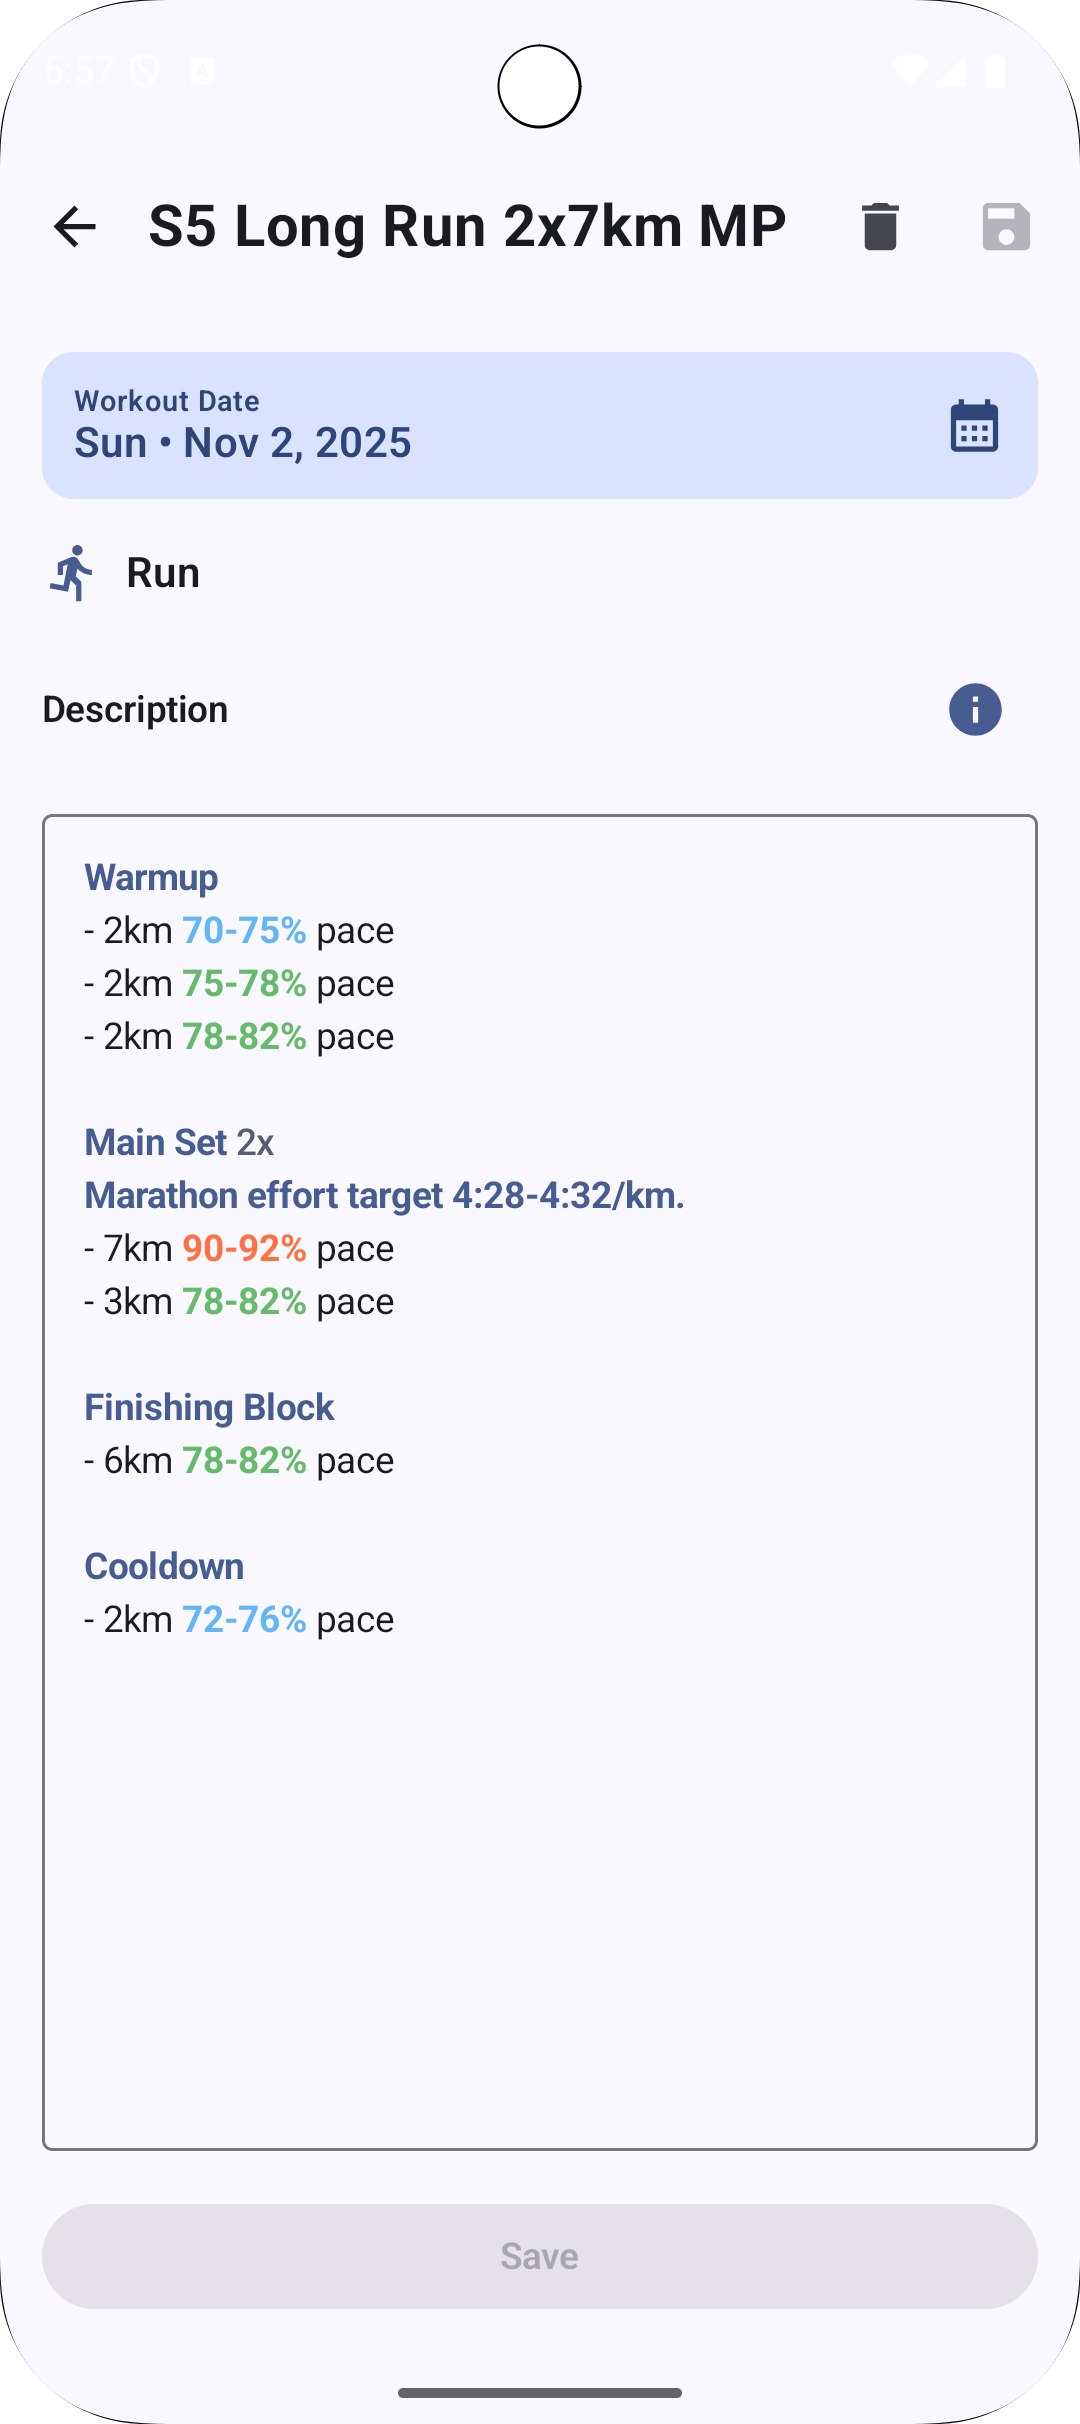Tap the Marathon effort target line
1080x2424 pixels.
click(384, 1195)
